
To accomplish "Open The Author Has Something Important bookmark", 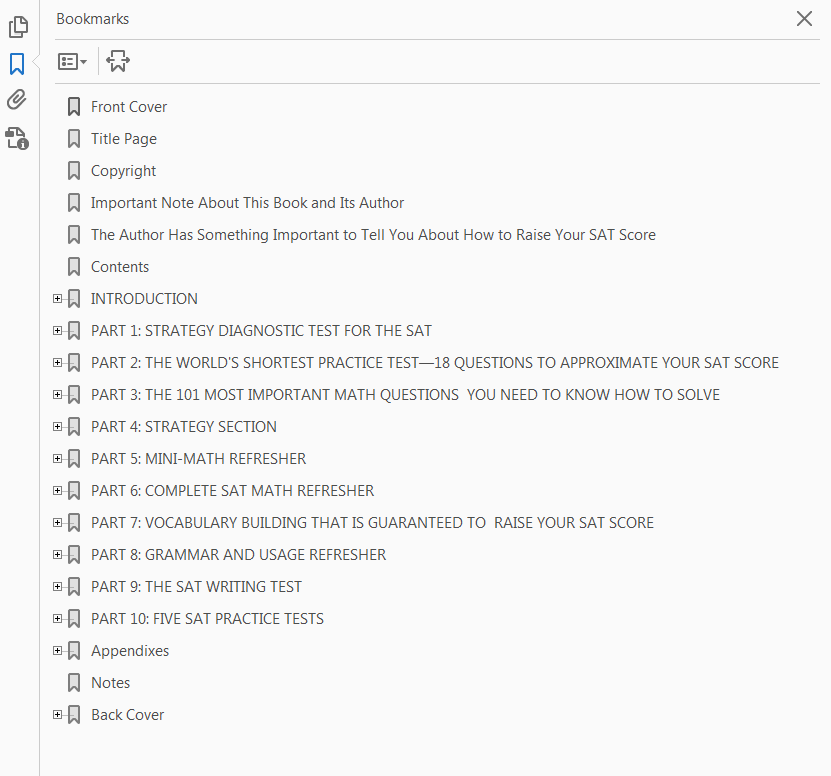I will click(x=373, y=235).
